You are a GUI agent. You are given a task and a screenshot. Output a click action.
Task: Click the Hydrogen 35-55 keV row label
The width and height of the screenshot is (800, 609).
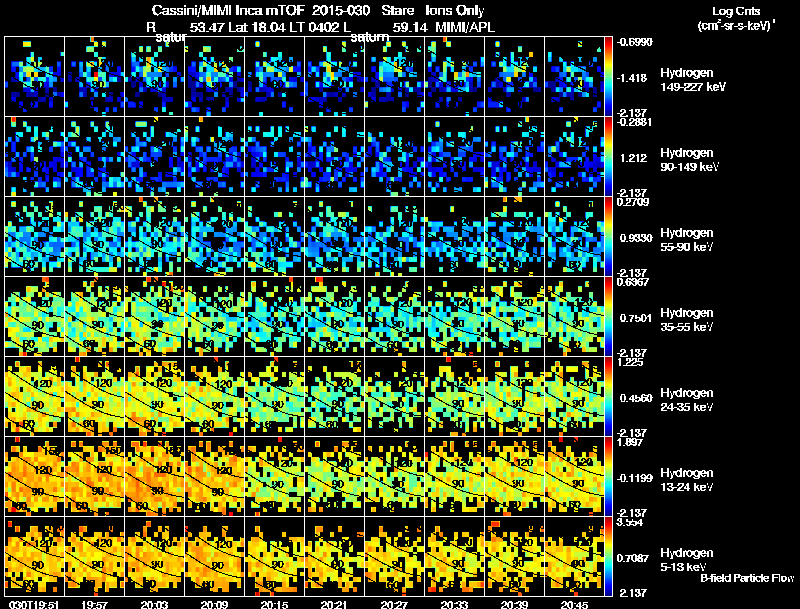click(x=686, y=320)
